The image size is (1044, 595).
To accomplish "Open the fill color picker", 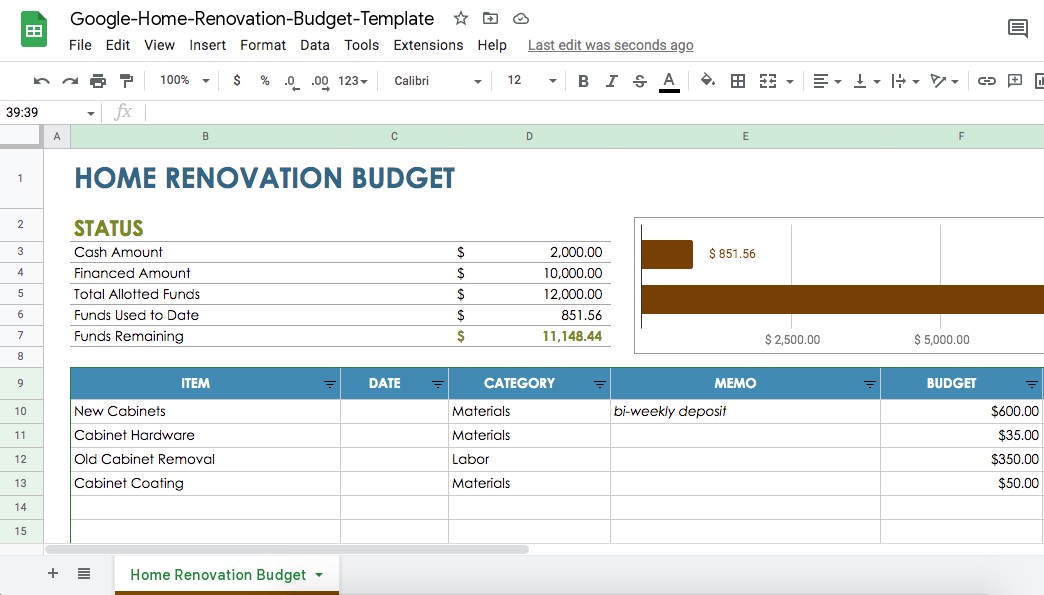I will (708, 81).
